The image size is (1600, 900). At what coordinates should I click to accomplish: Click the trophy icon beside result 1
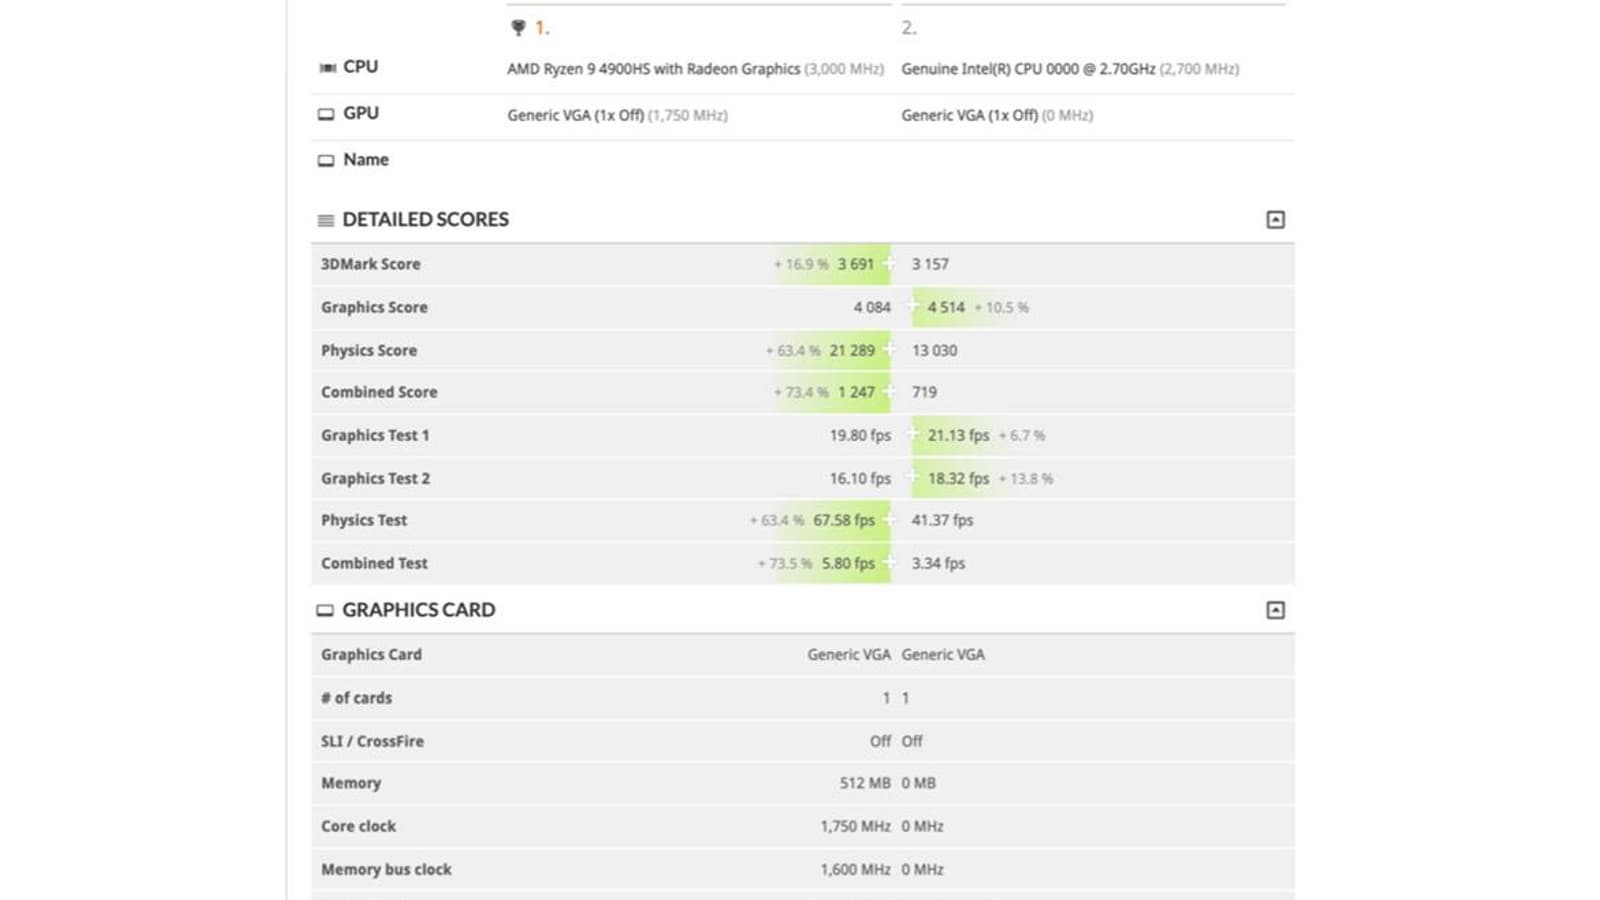[518, 28]
